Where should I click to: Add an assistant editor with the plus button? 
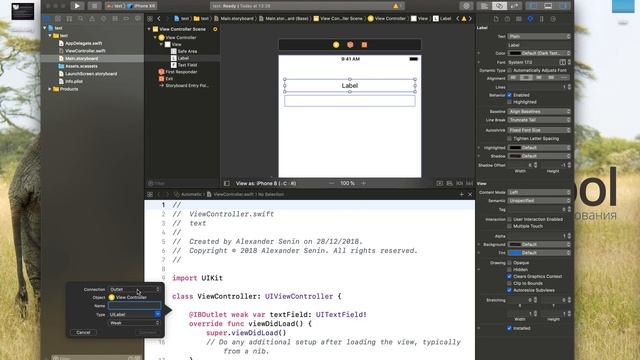click(462, 194)
